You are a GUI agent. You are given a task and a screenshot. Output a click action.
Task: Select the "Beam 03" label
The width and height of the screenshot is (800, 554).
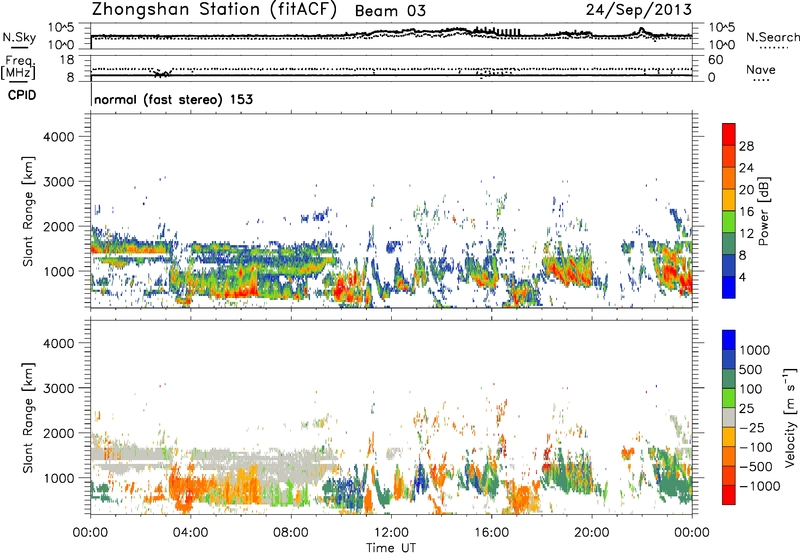click(390, 11)
